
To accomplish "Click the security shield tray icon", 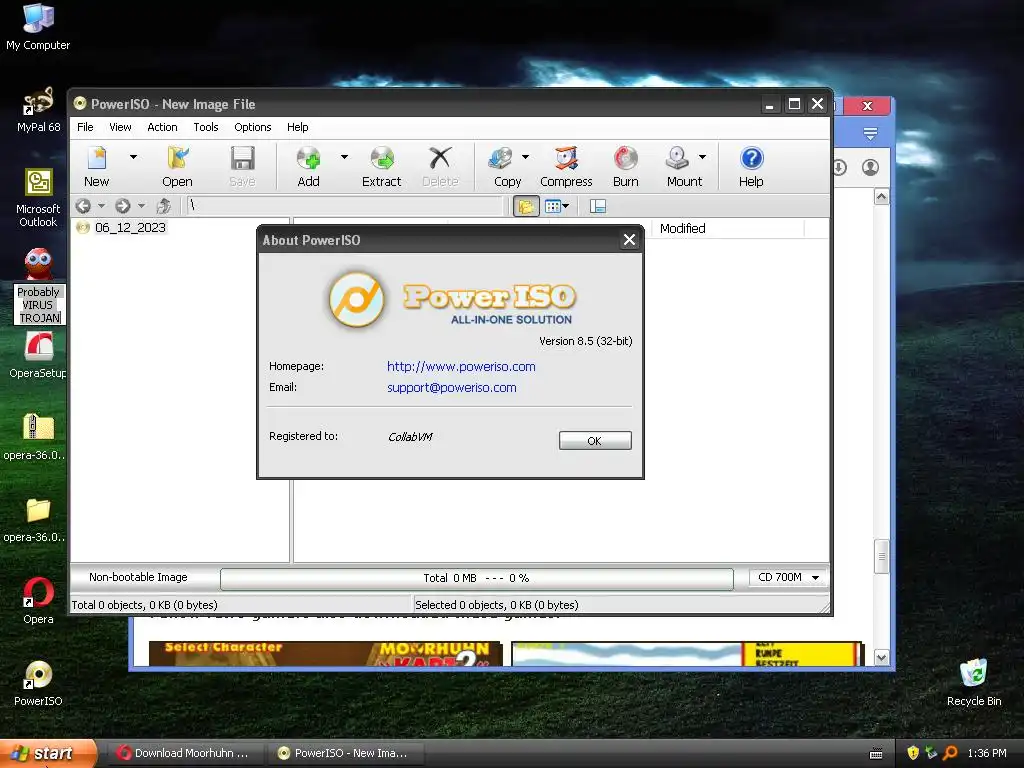I will click(x=913, y=753).
